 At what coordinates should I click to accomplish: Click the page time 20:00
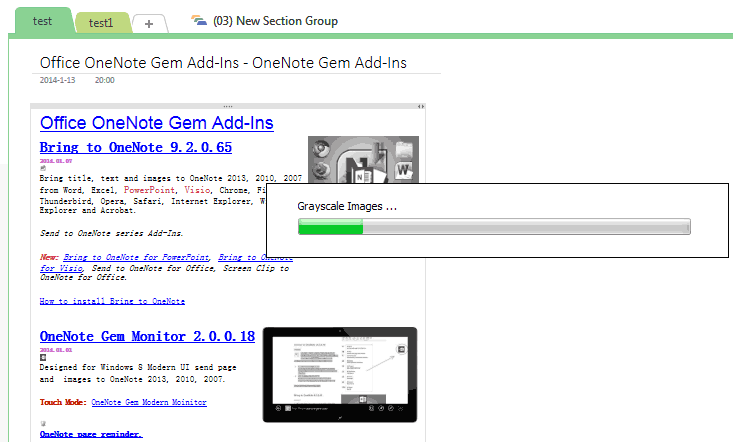click(105, 80)
